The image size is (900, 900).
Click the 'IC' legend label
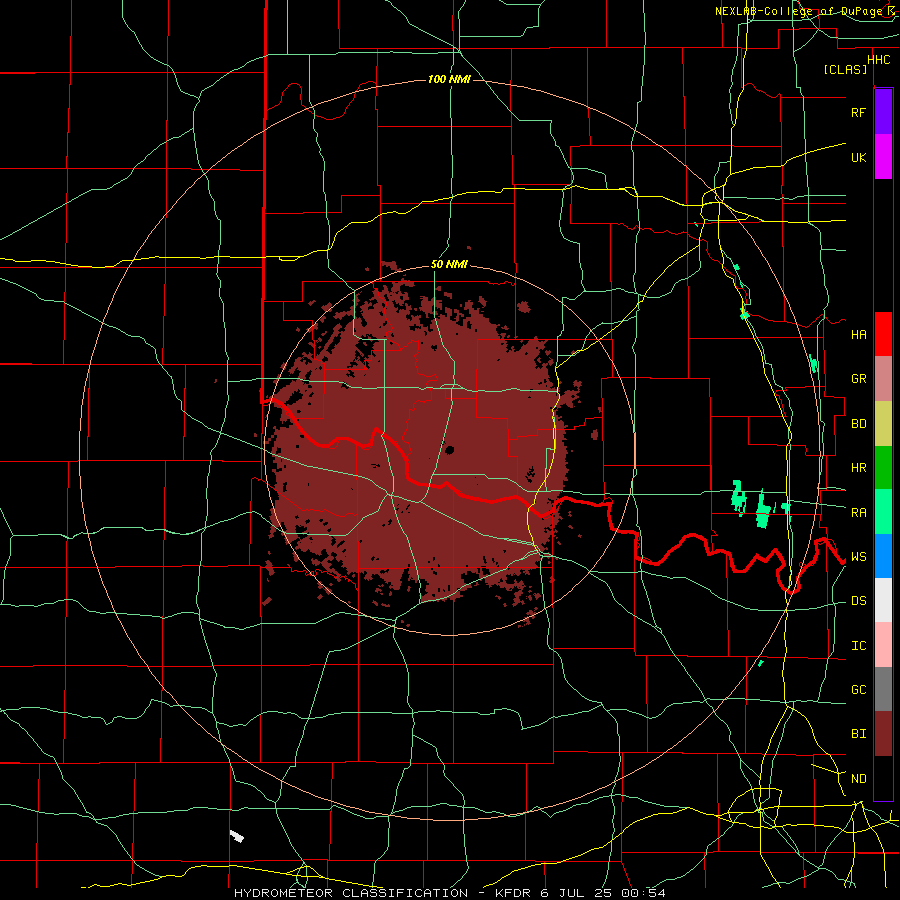[859, 645]
